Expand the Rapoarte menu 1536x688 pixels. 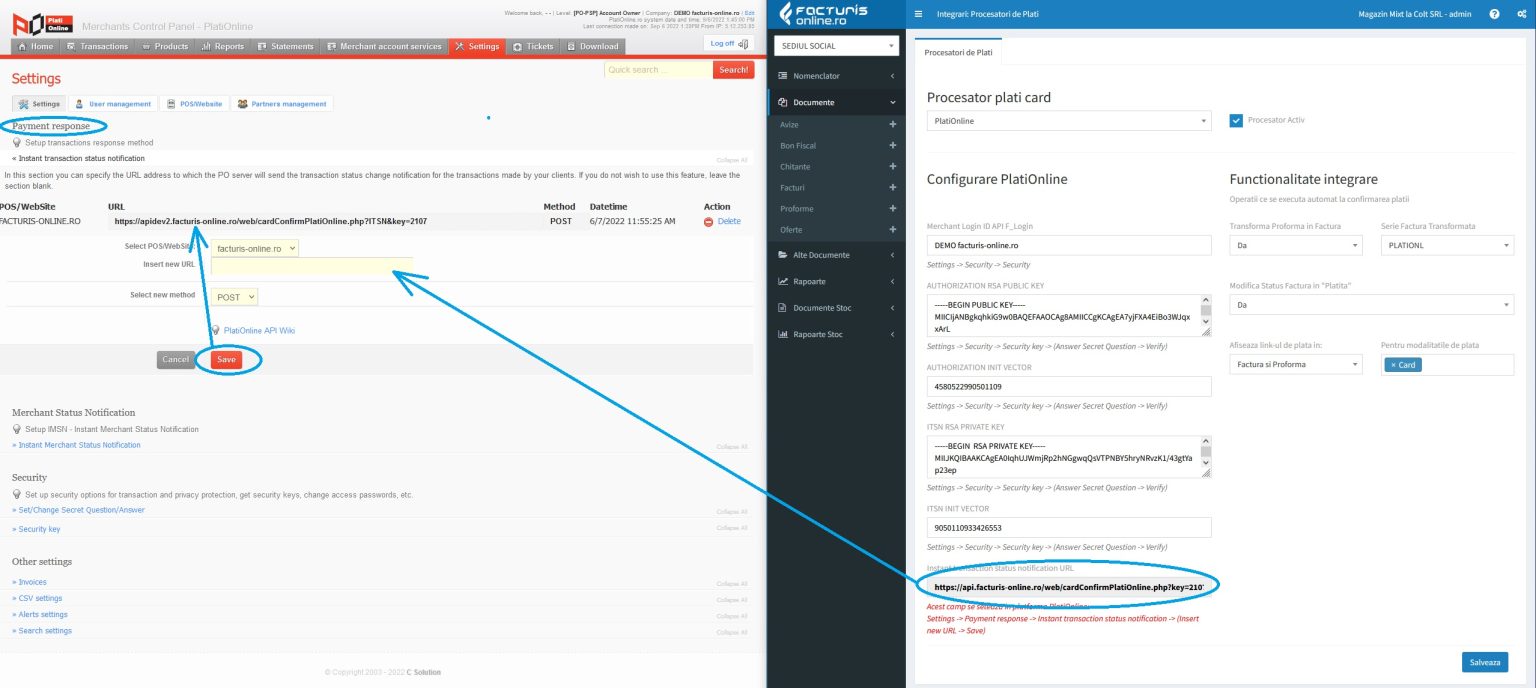(x=836, y=281)
